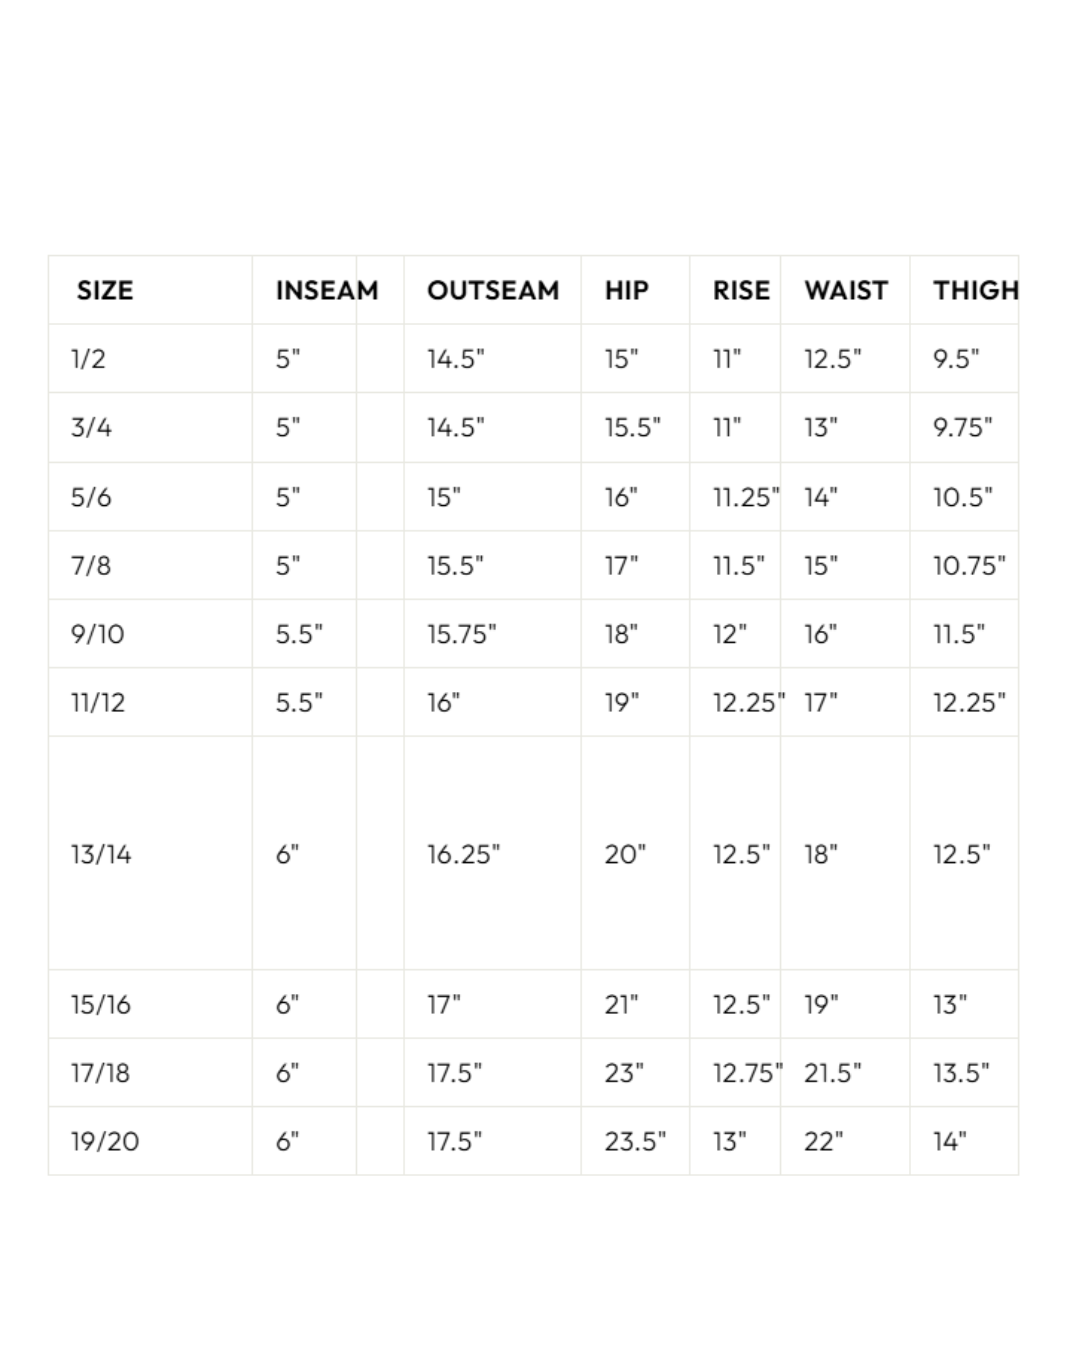Click the INSEAM column header

coord(327,291)
